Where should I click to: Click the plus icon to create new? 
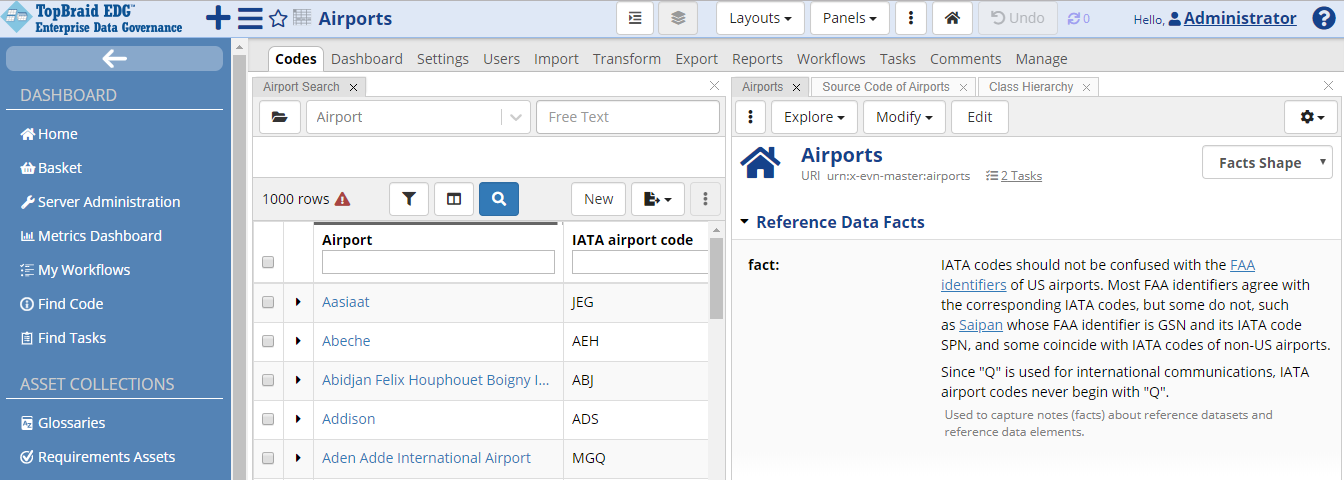pos(217,18)
